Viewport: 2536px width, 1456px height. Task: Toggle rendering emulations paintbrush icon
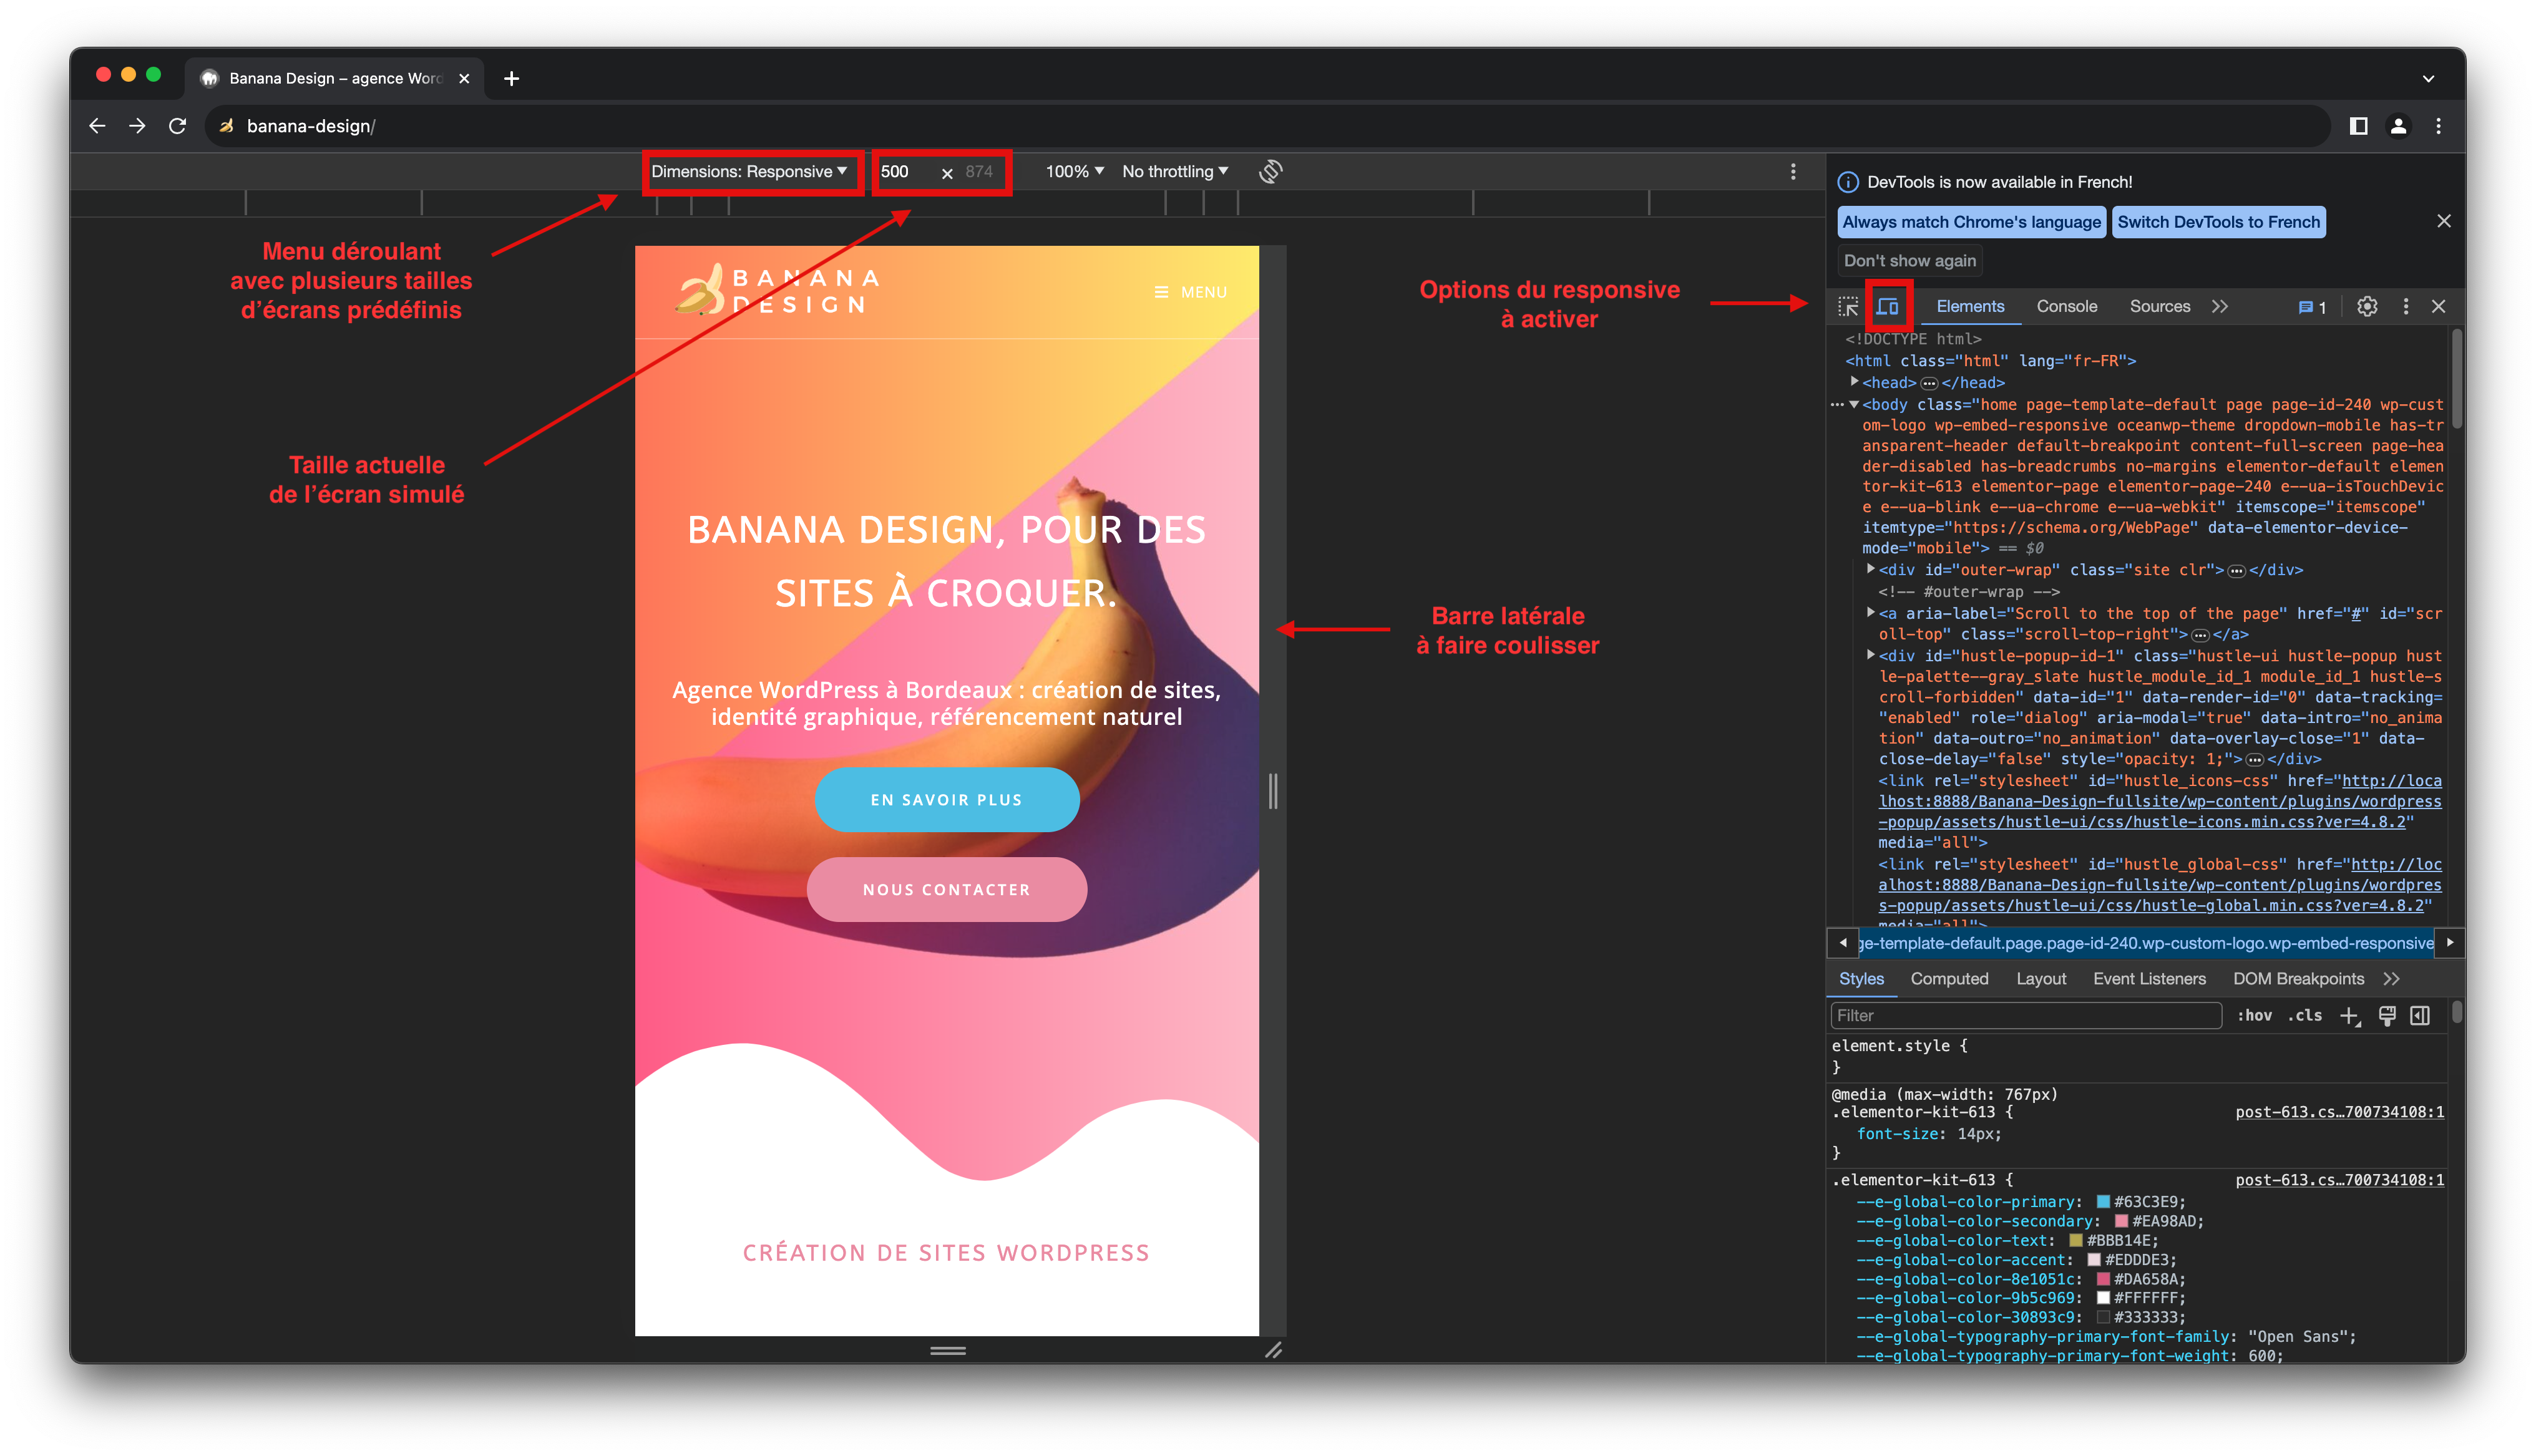(x=2387, y=1016)
